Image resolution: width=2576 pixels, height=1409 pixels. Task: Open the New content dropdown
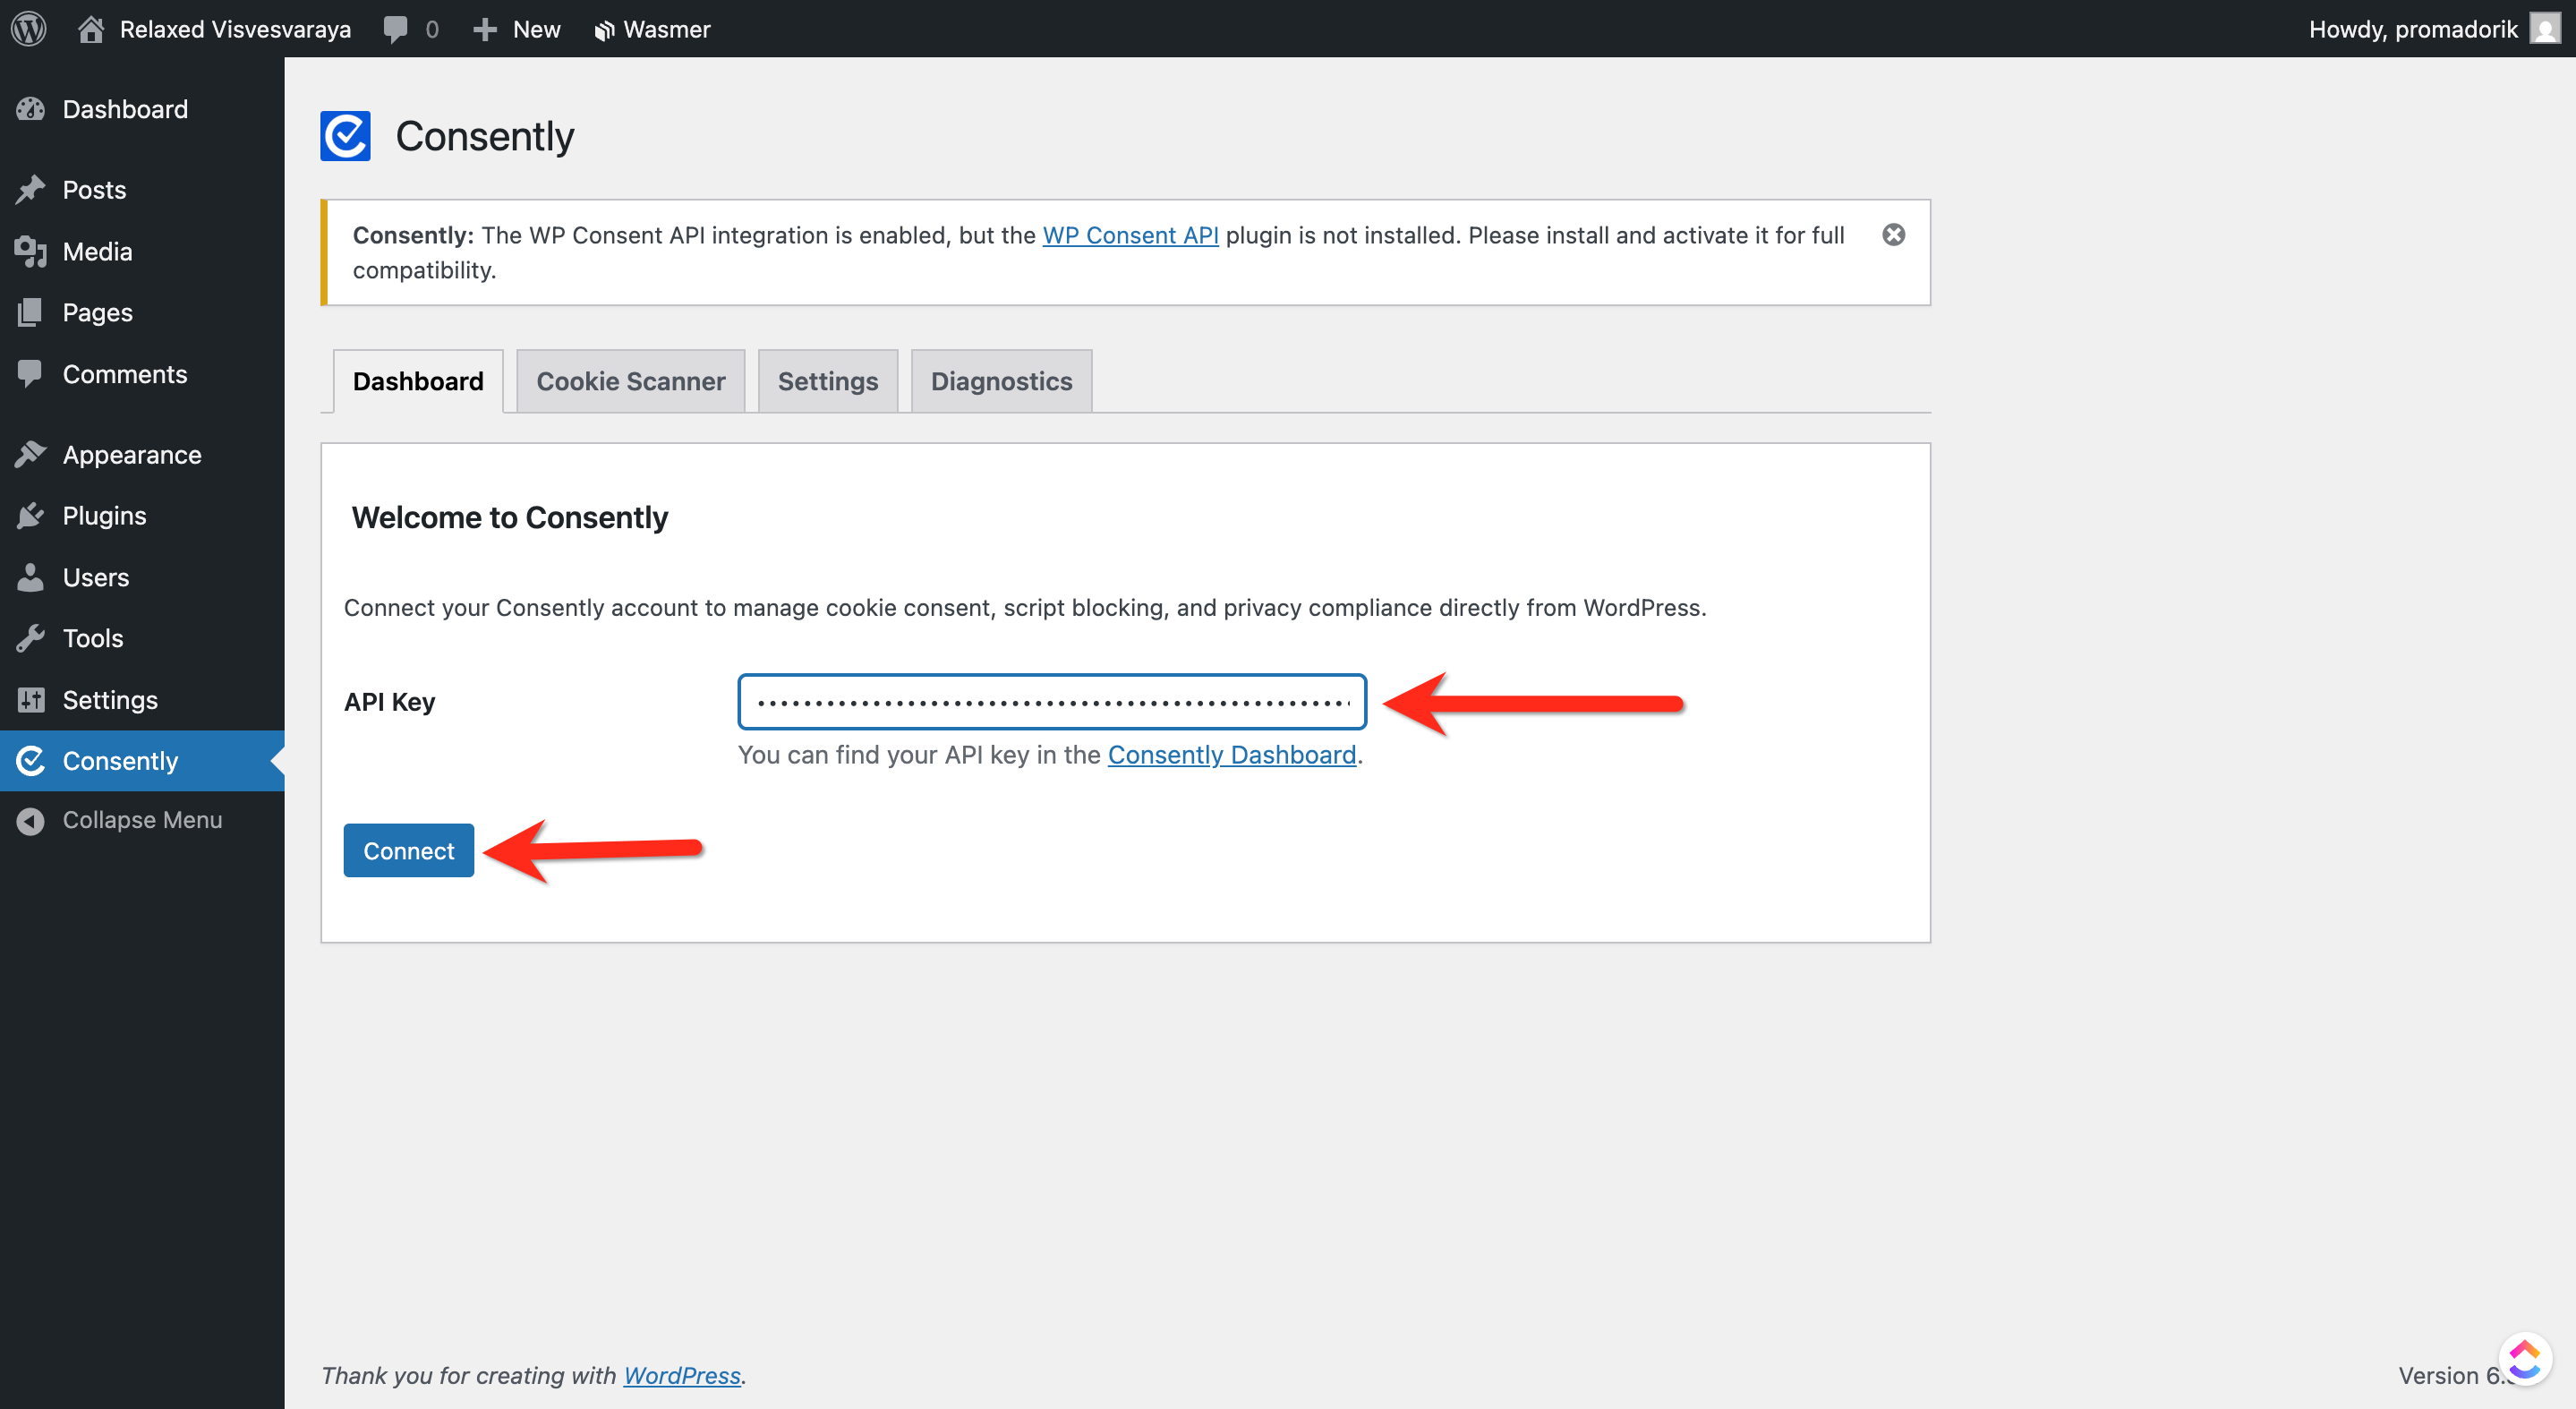click(517, 28)
